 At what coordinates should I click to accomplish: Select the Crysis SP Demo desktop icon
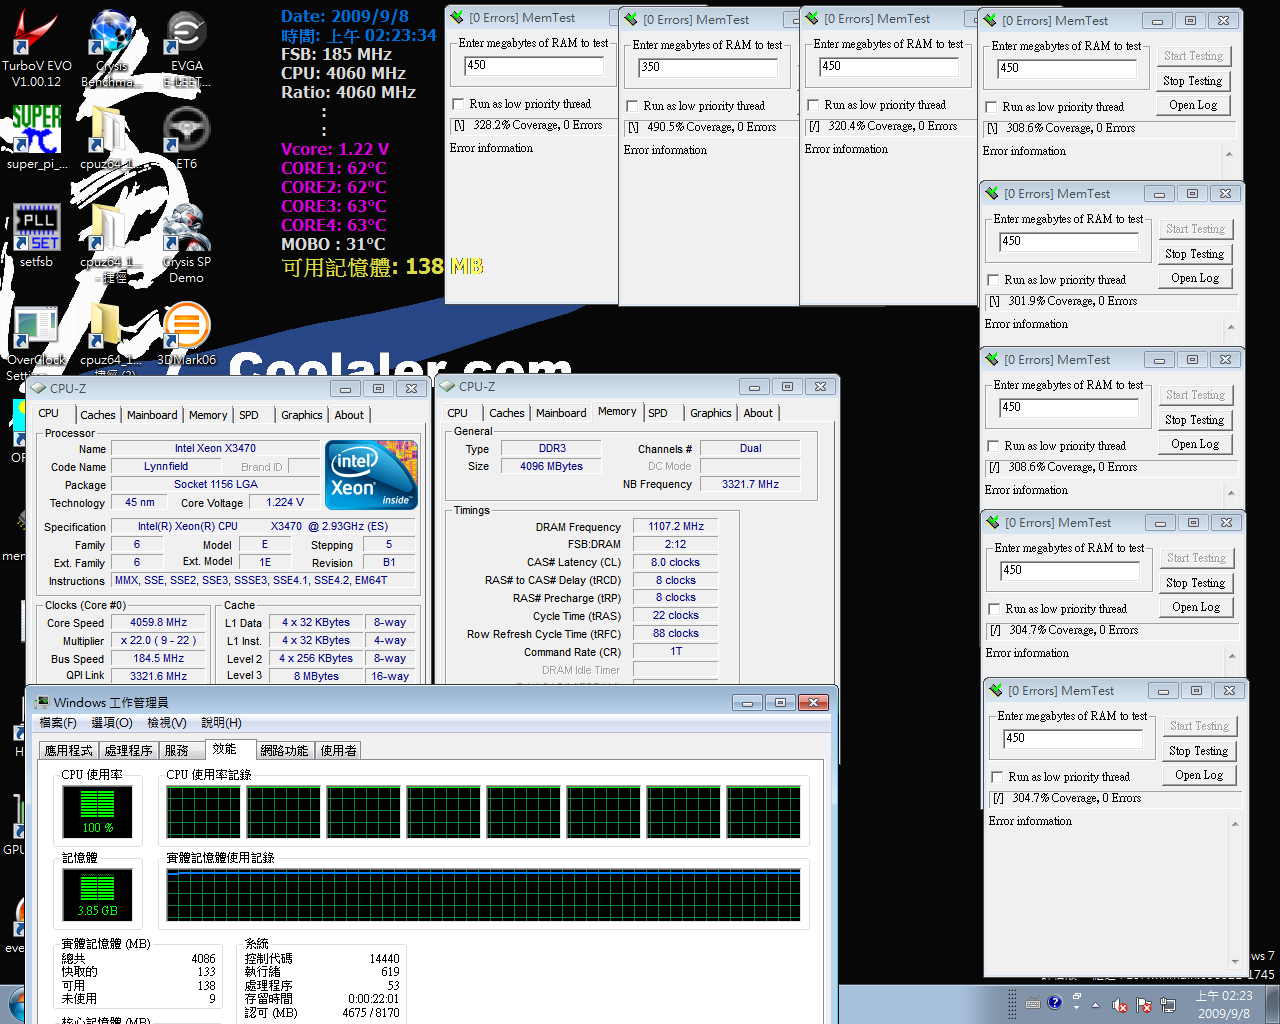[186, 243]
